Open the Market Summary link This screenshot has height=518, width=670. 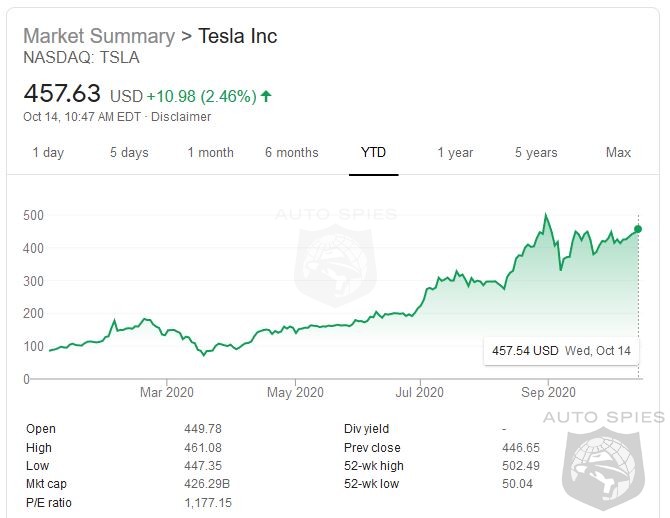click(98, 37)
